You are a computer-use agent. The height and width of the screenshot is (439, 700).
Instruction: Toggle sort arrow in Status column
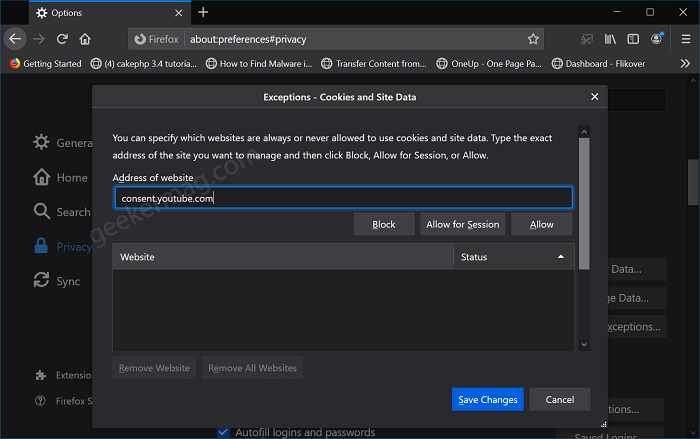click(561, 257)
